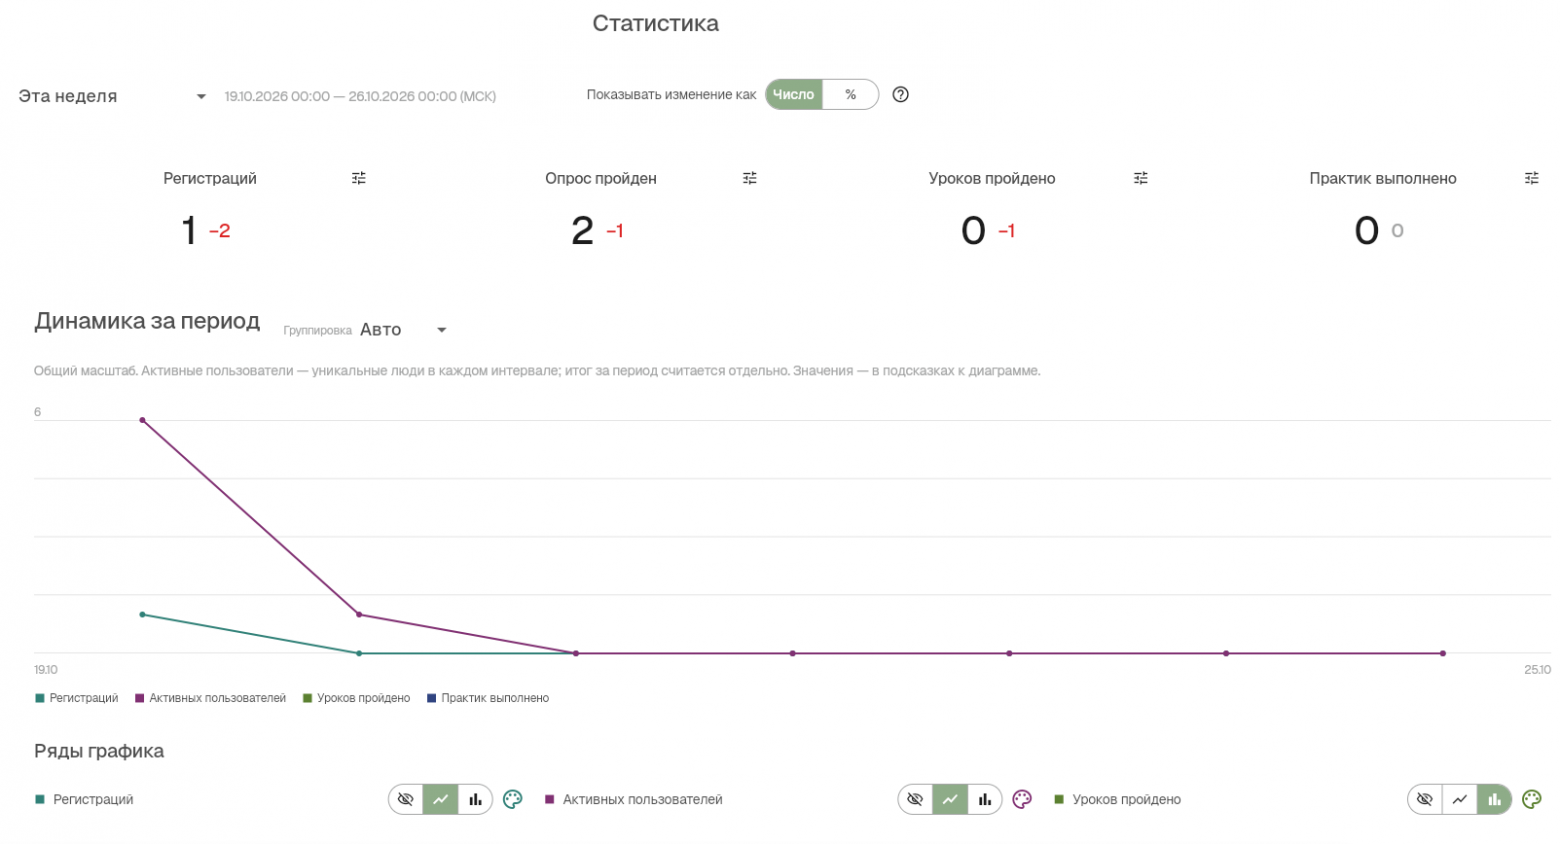The width and height of the screenshot is (1560, 844).
Task: Click the first Активных пользователей data point
Action: (143, 421)
